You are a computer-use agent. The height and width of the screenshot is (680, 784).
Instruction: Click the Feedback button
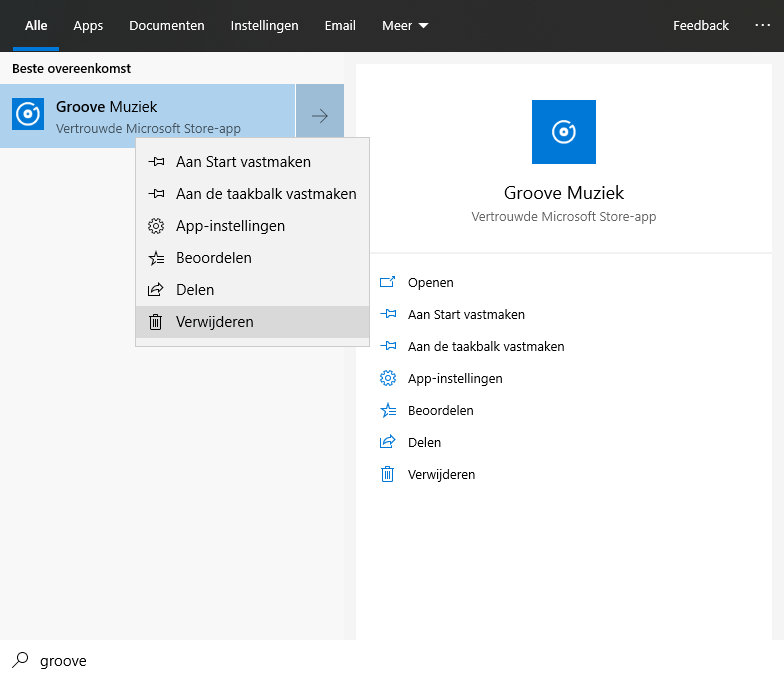point(701,26)
